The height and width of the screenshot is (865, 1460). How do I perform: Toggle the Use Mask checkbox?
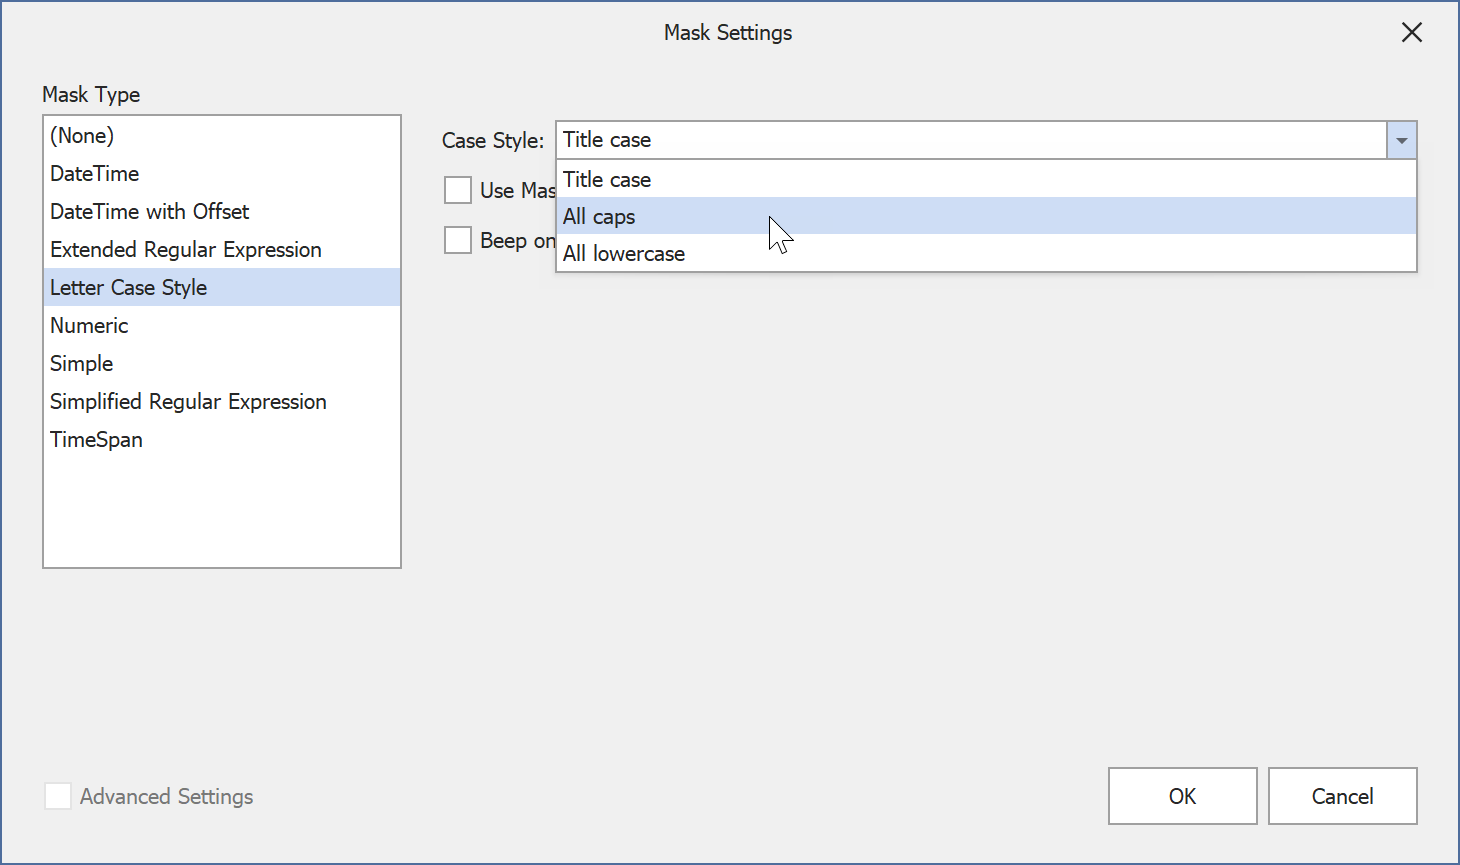click(x=458, y=190)
